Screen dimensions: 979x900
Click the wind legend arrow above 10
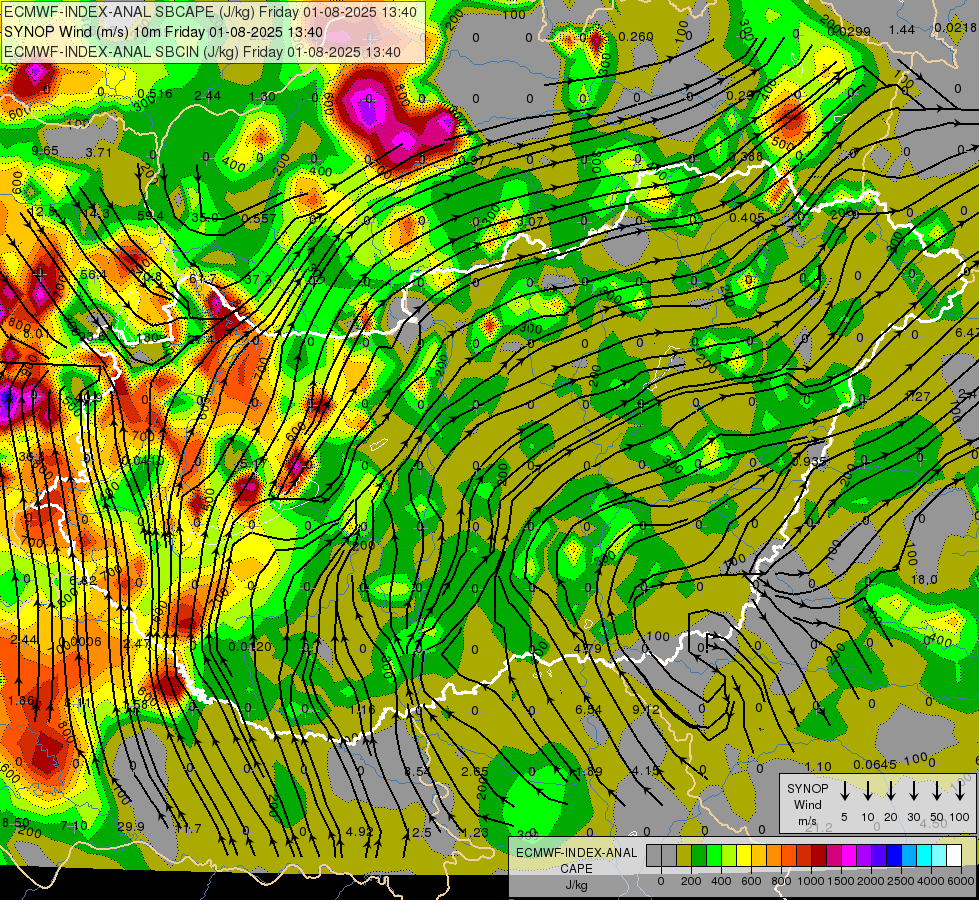(868, 791)
